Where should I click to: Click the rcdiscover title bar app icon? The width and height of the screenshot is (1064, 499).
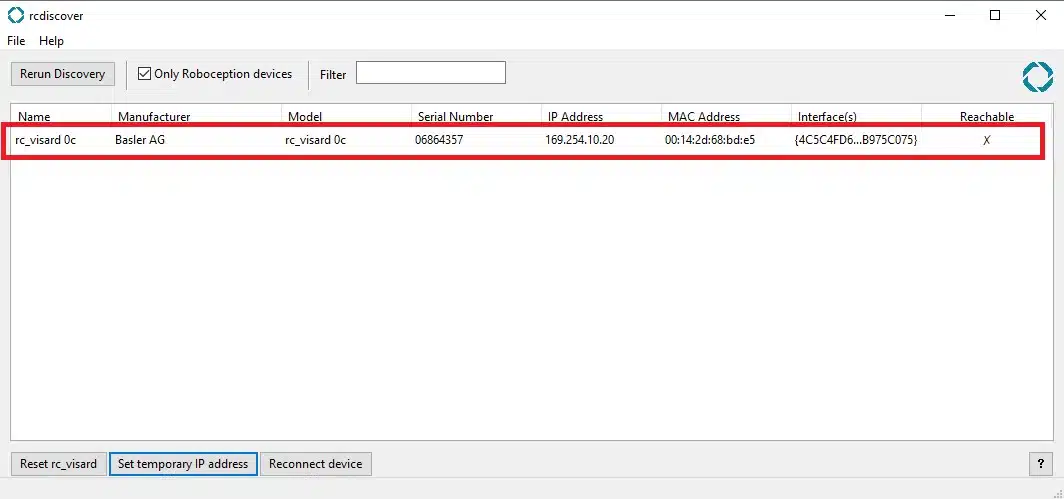(x=16, y=15)
